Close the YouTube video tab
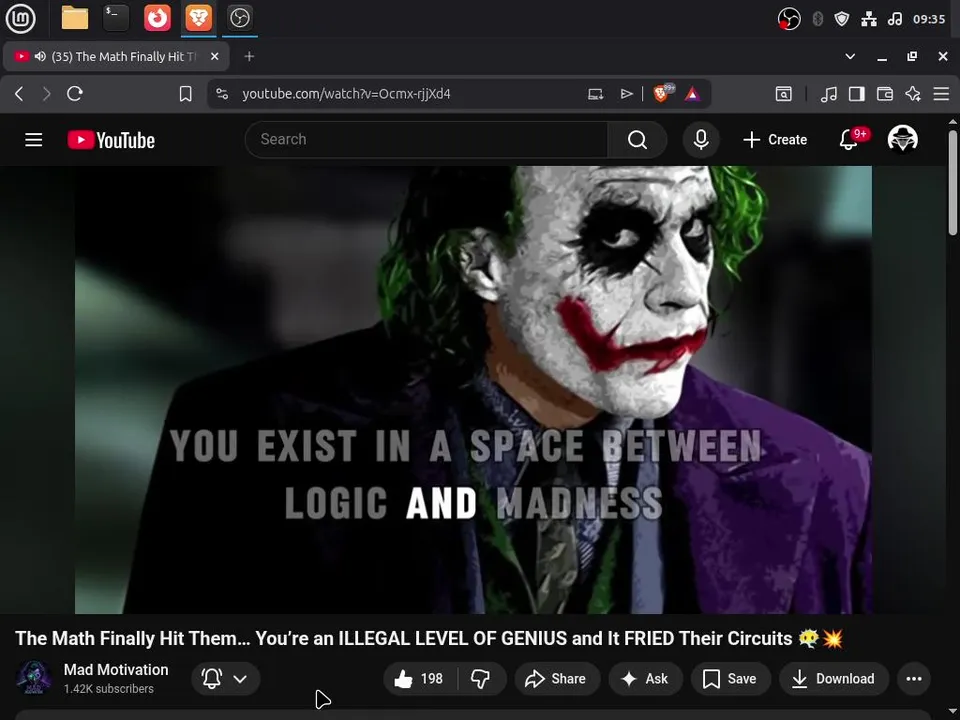 pyautogui.click(x=214, y=56)
